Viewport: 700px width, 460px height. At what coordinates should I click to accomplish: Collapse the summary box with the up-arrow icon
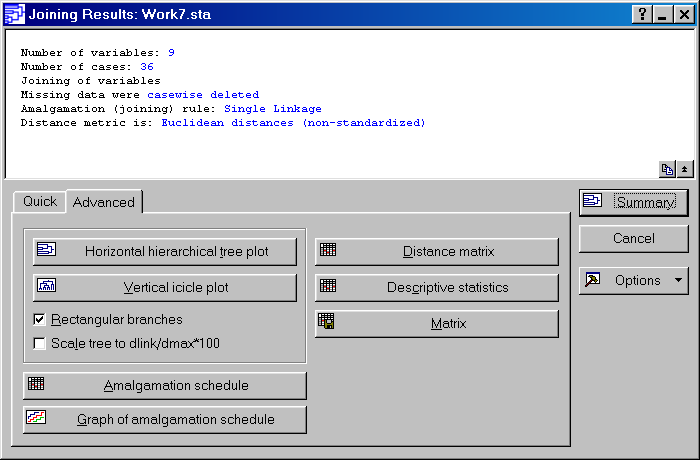coord(684,169)
